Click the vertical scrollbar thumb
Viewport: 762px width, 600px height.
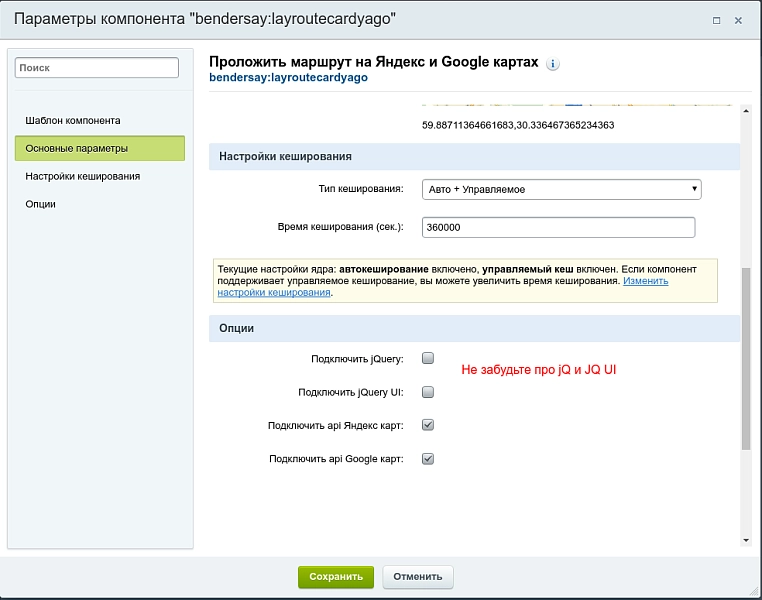point(746,359)
